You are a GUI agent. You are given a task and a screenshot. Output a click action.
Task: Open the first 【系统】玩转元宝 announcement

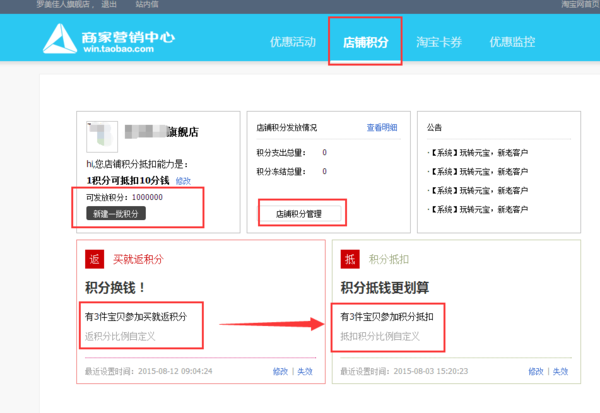click(478, 153)
